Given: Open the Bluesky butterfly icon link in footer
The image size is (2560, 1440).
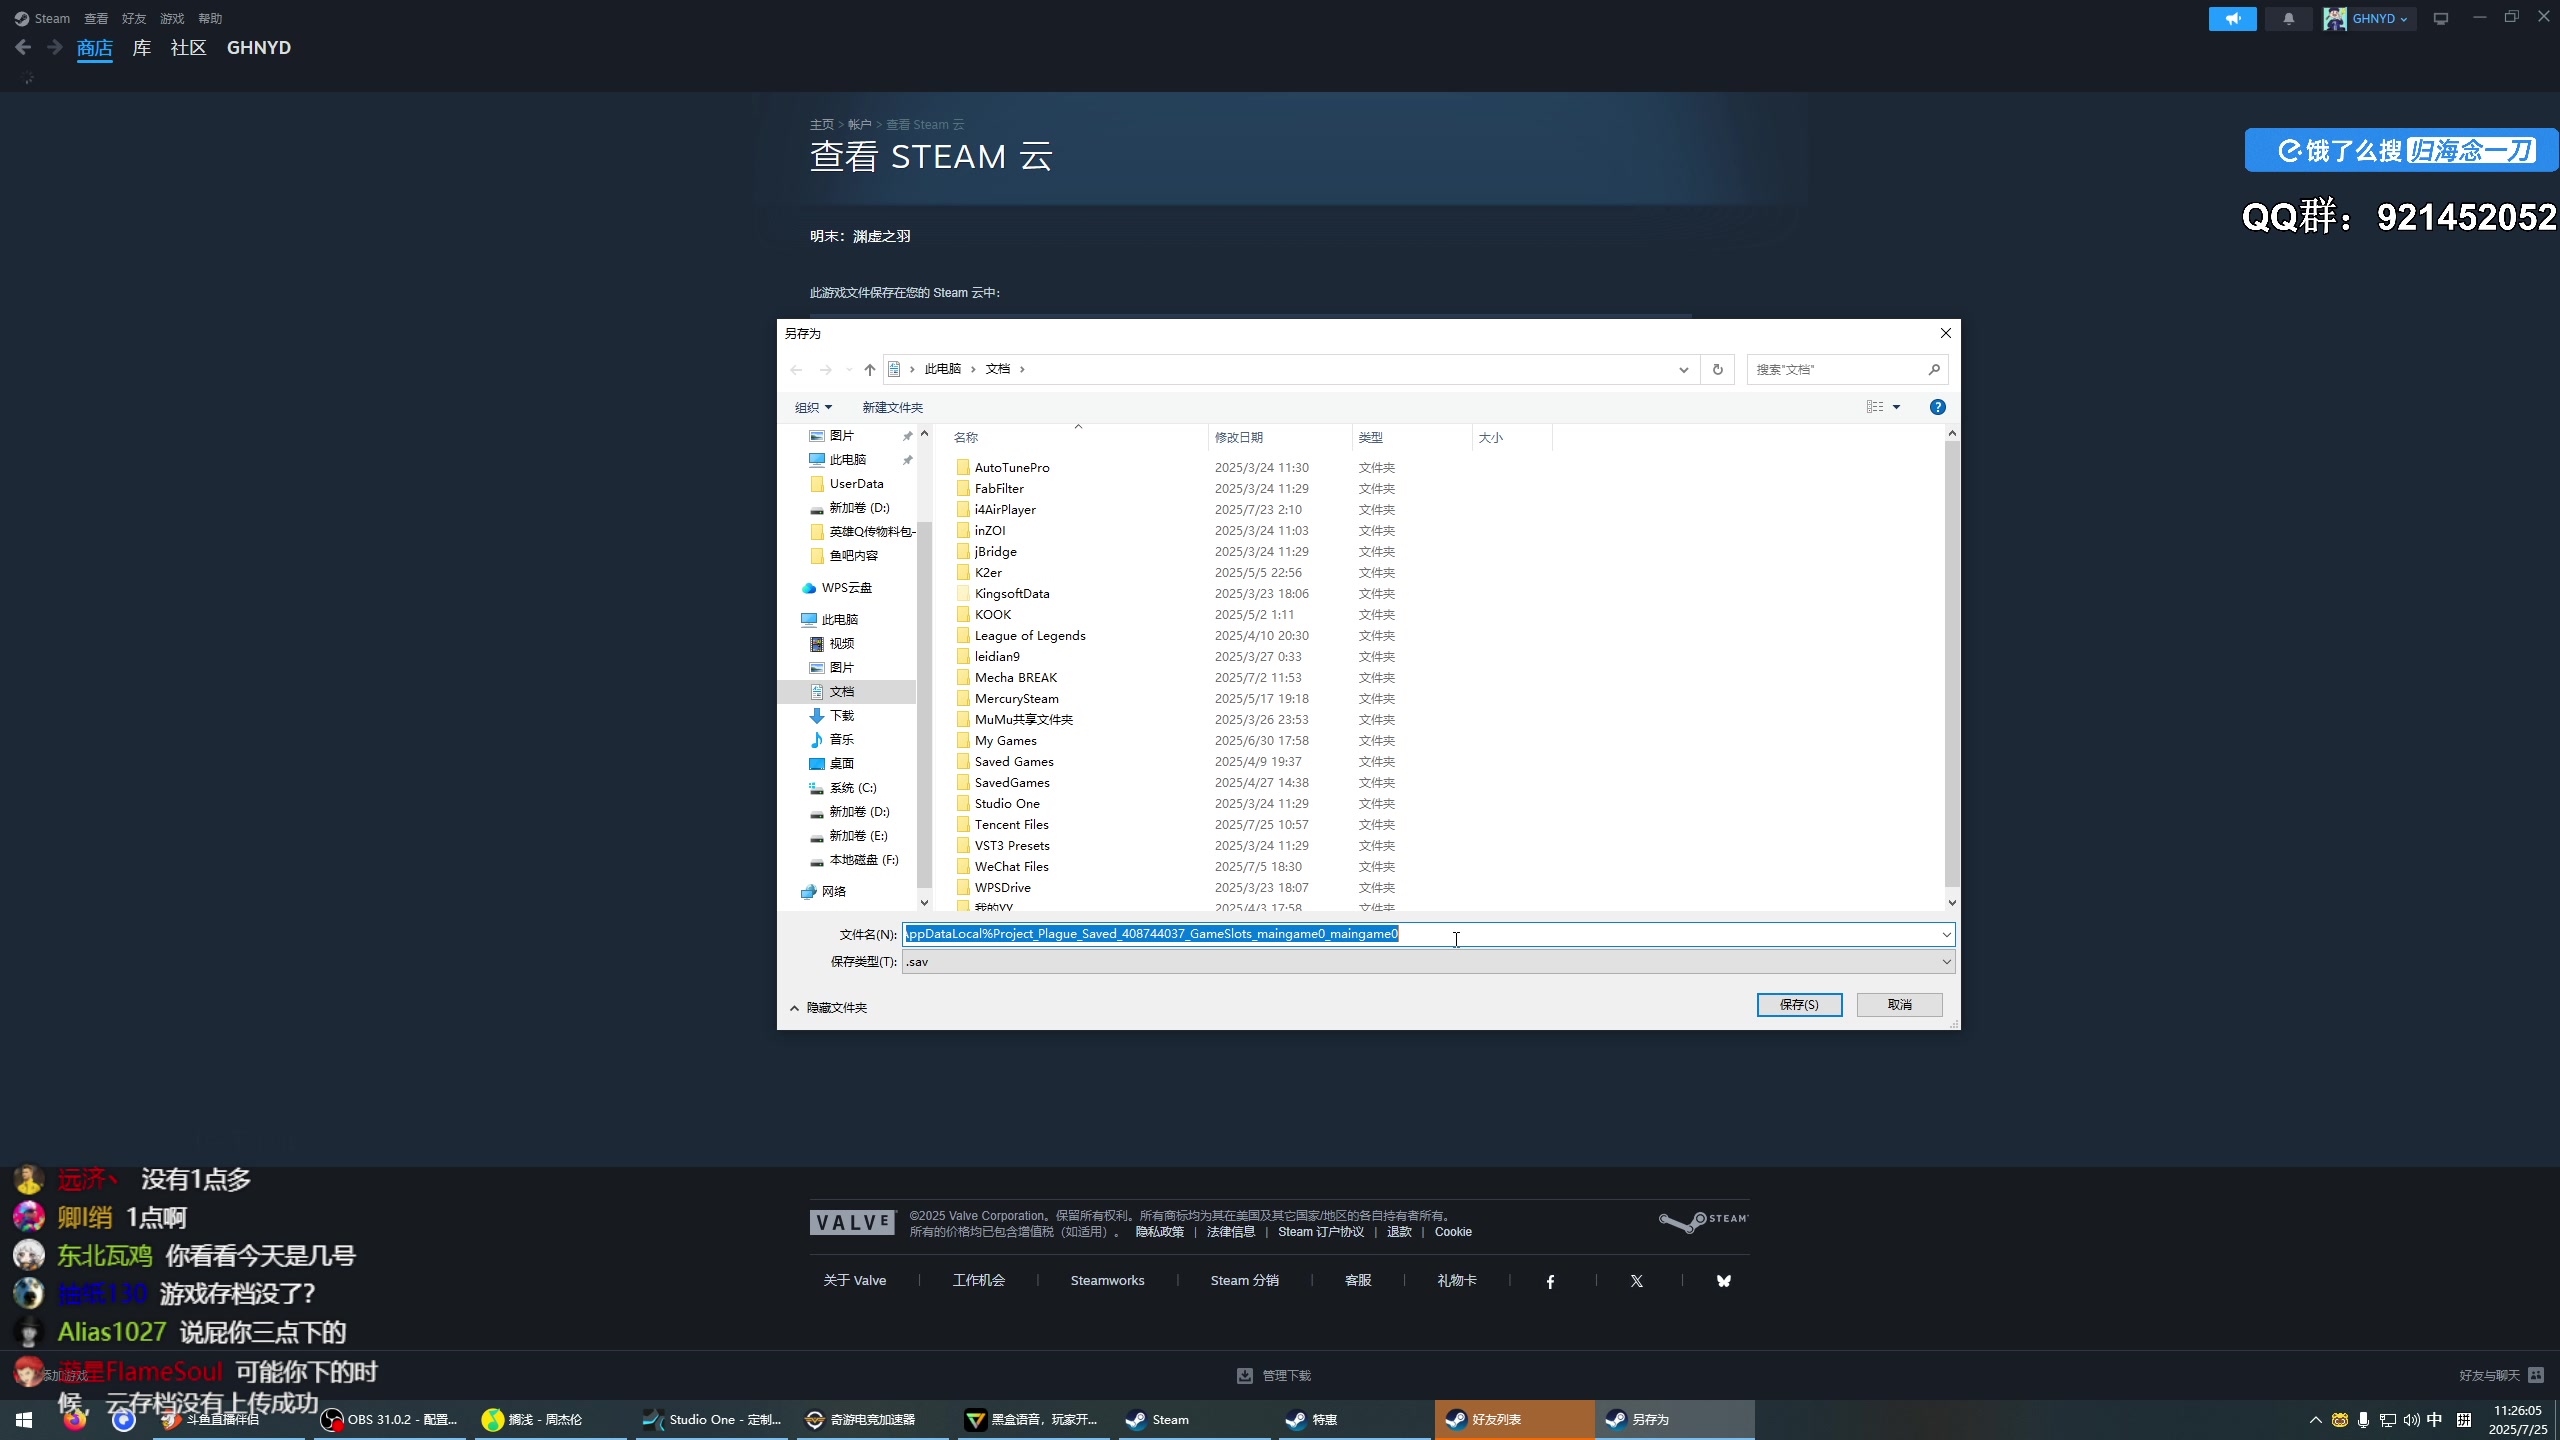Looking at the screenshot, I should click(1723, 1281).
